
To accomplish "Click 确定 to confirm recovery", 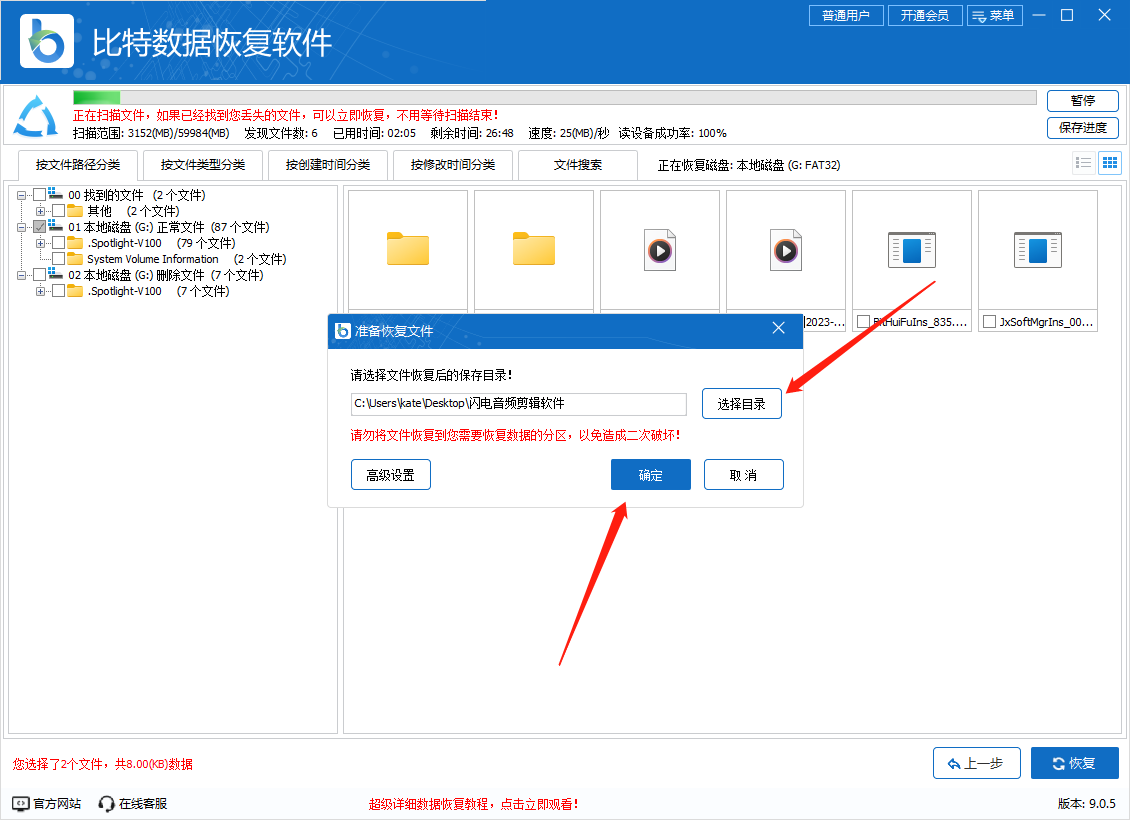I will click(x=650, y=474).
